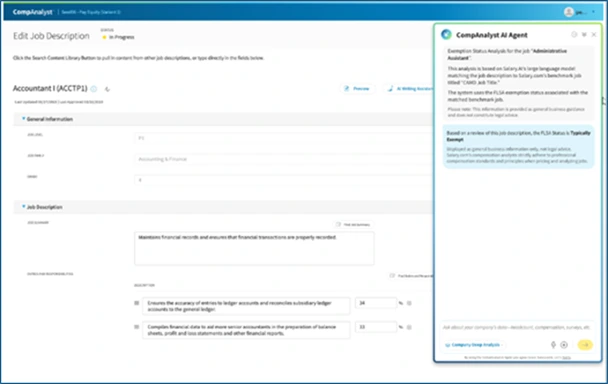The image size is (608, 384).
Task: Edit the compiles financial data duty text box
Action: click(x=246, y=330)
